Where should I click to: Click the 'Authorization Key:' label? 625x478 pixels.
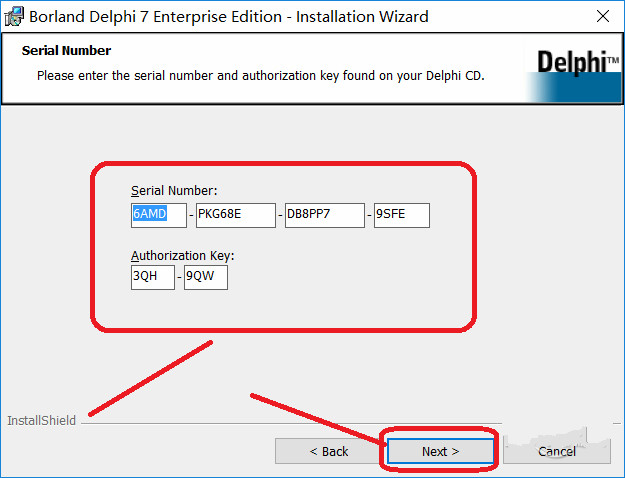[x=183, y=256]
